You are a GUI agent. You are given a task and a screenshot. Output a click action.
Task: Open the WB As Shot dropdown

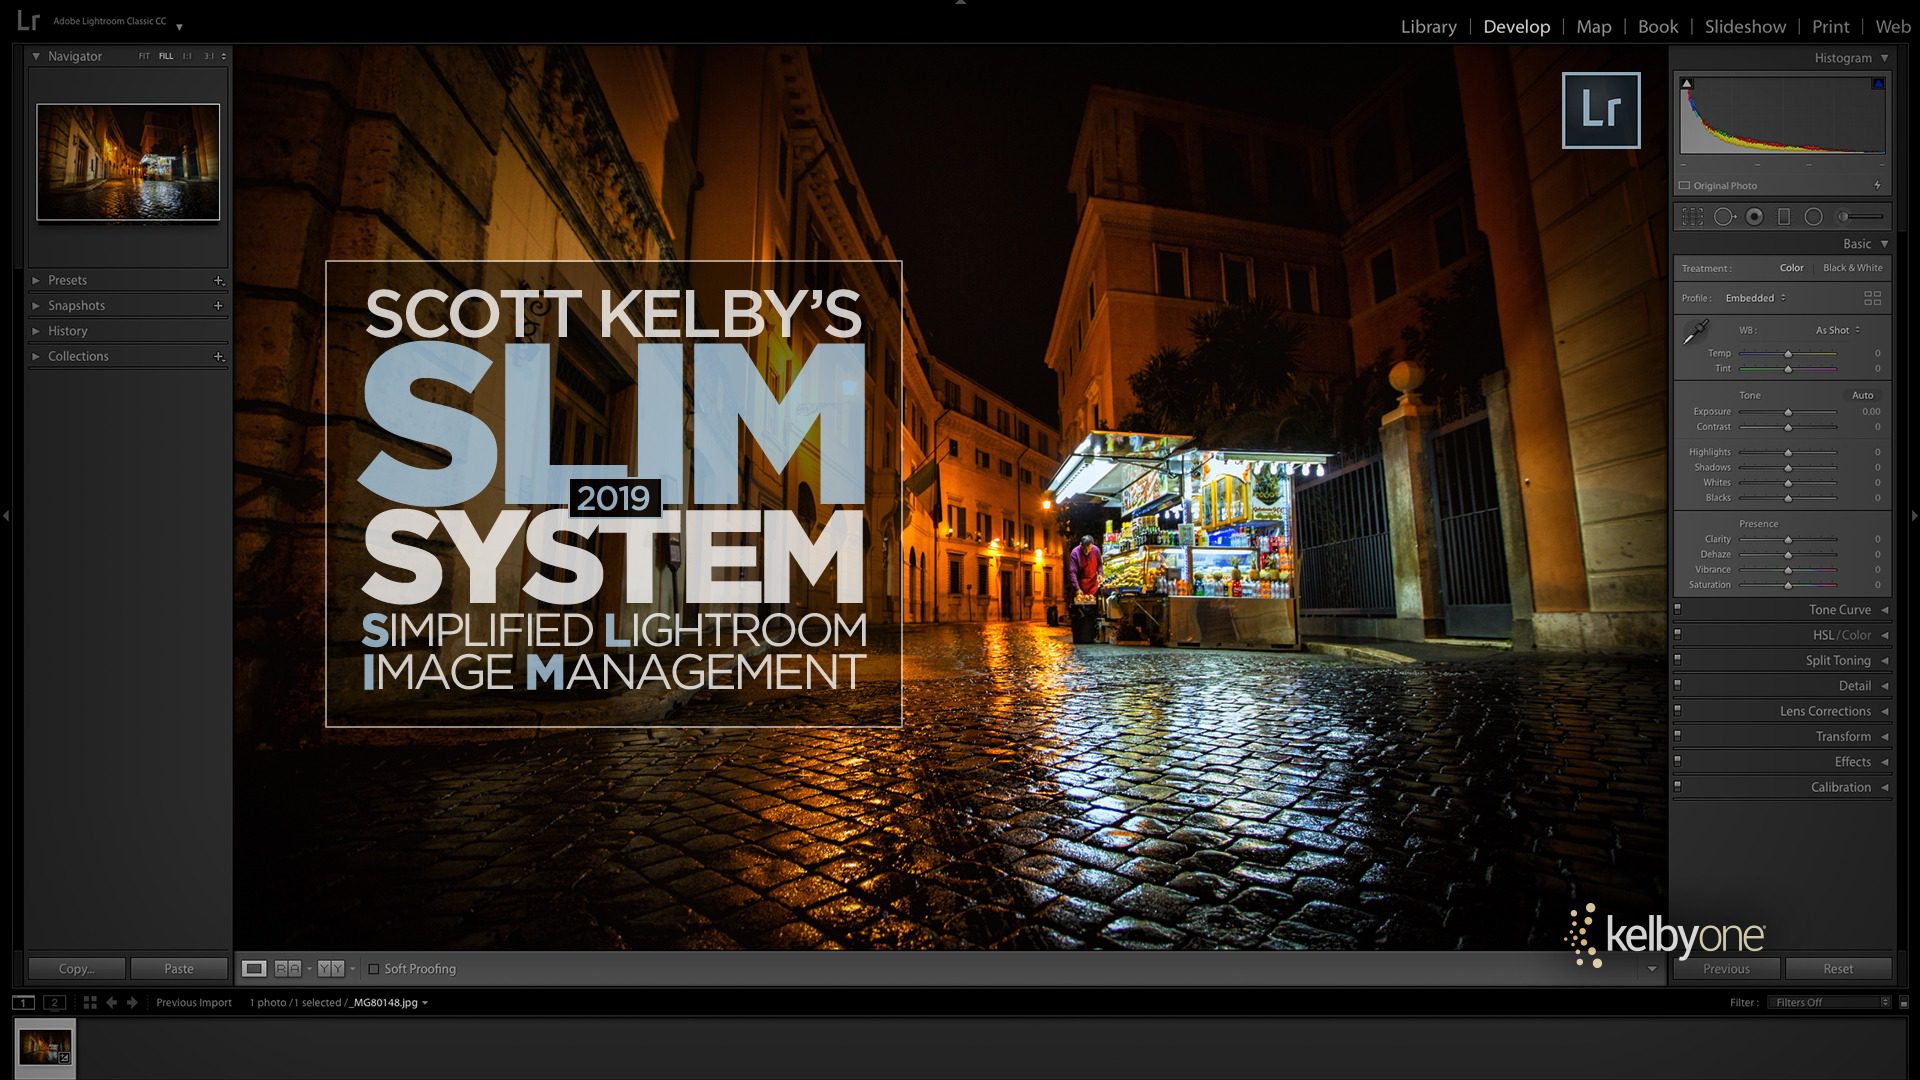tap(1838, 330)
